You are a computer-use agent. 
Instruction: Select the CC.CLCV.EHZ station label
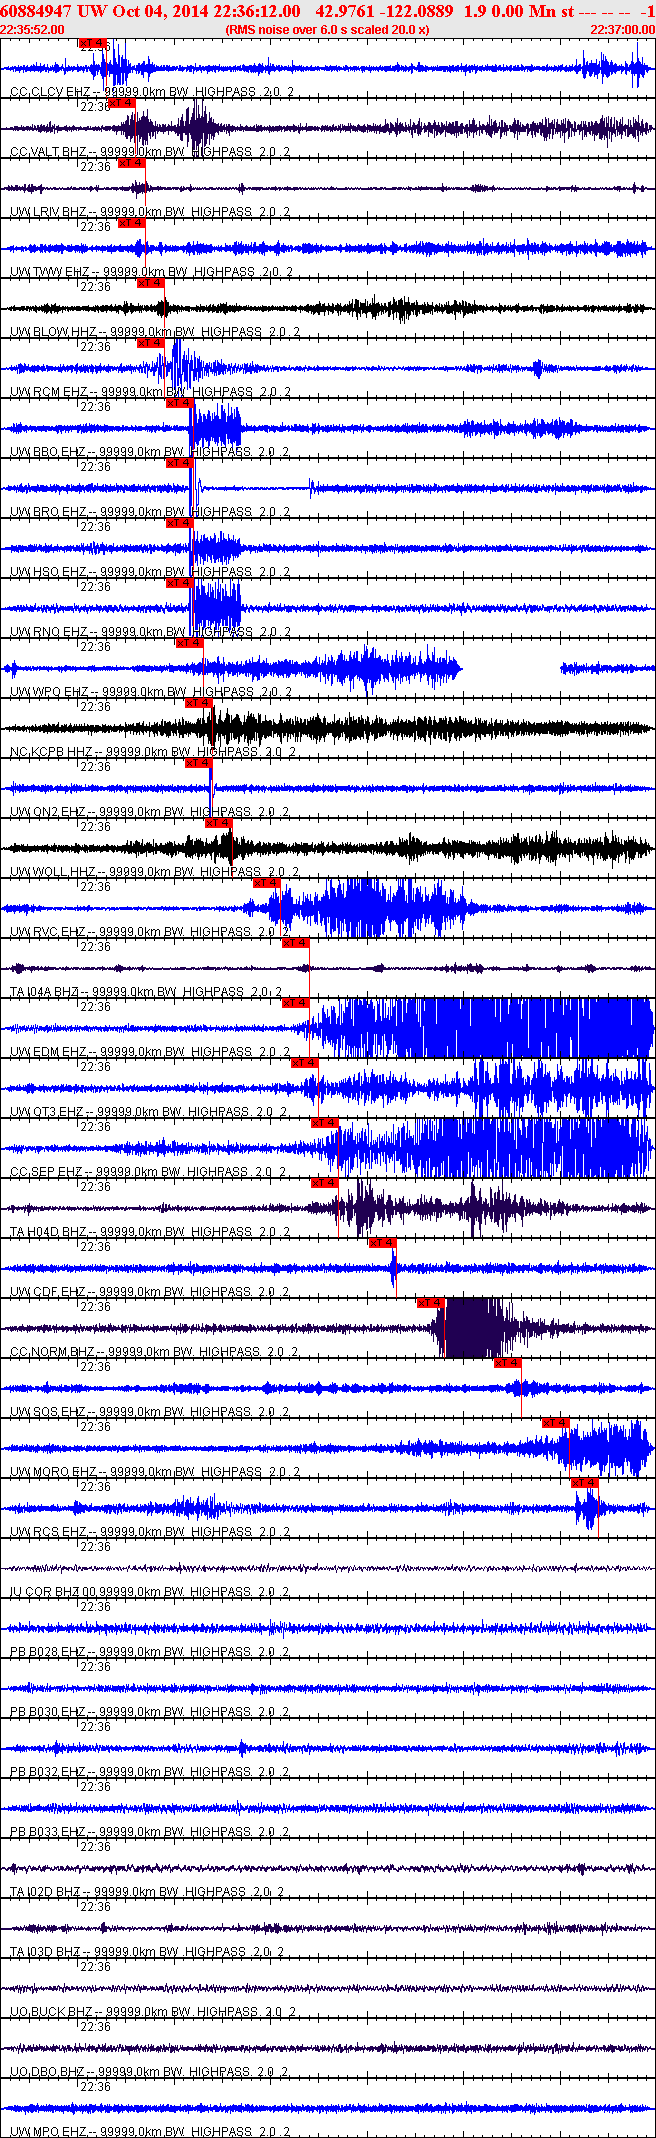point(152,92)
